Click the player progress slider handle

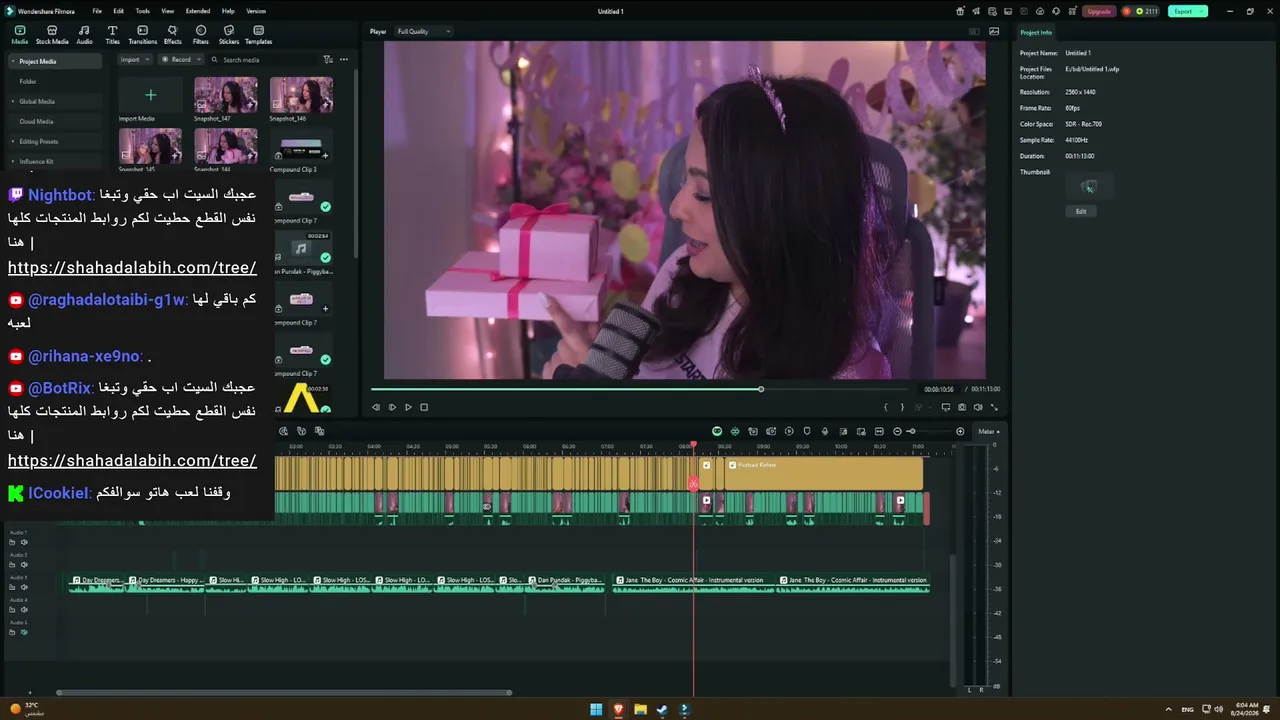[761, 389]
